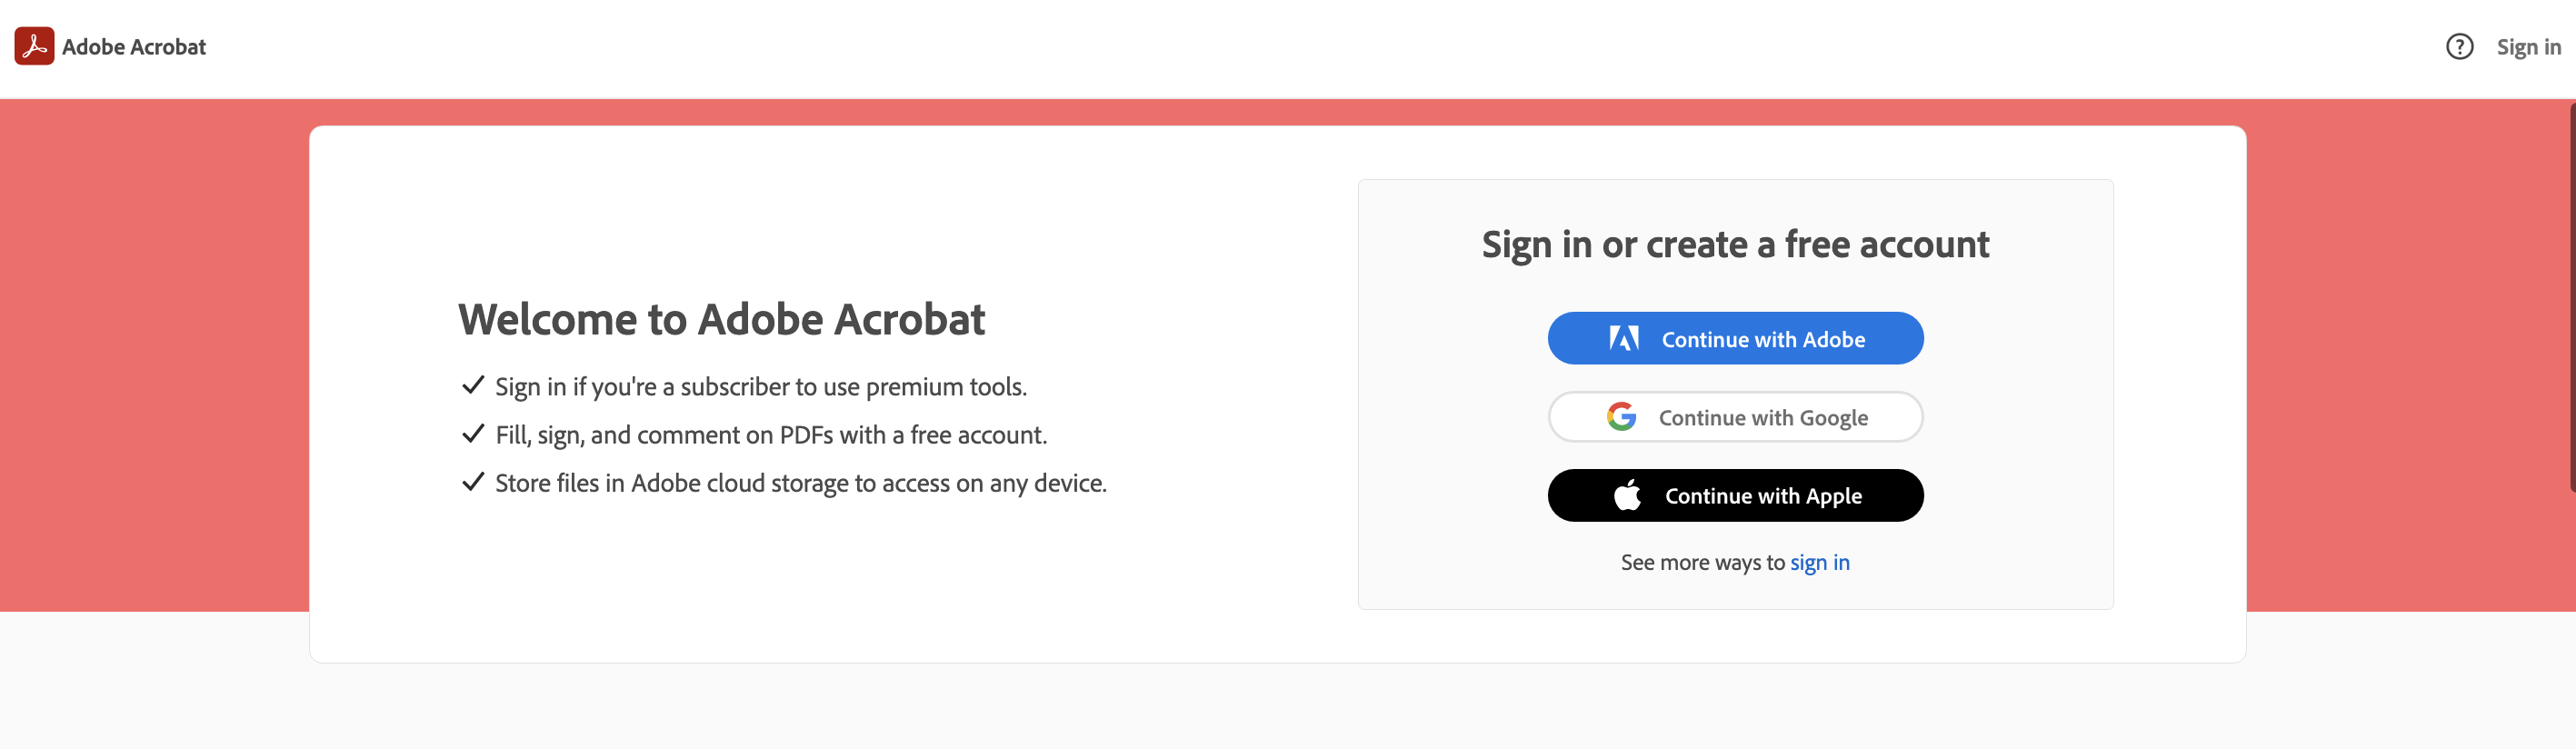This screenshot has height=749, width=2576.
Task: Follow the blue "sign in" link for more ways
Action: [1819, 562]
